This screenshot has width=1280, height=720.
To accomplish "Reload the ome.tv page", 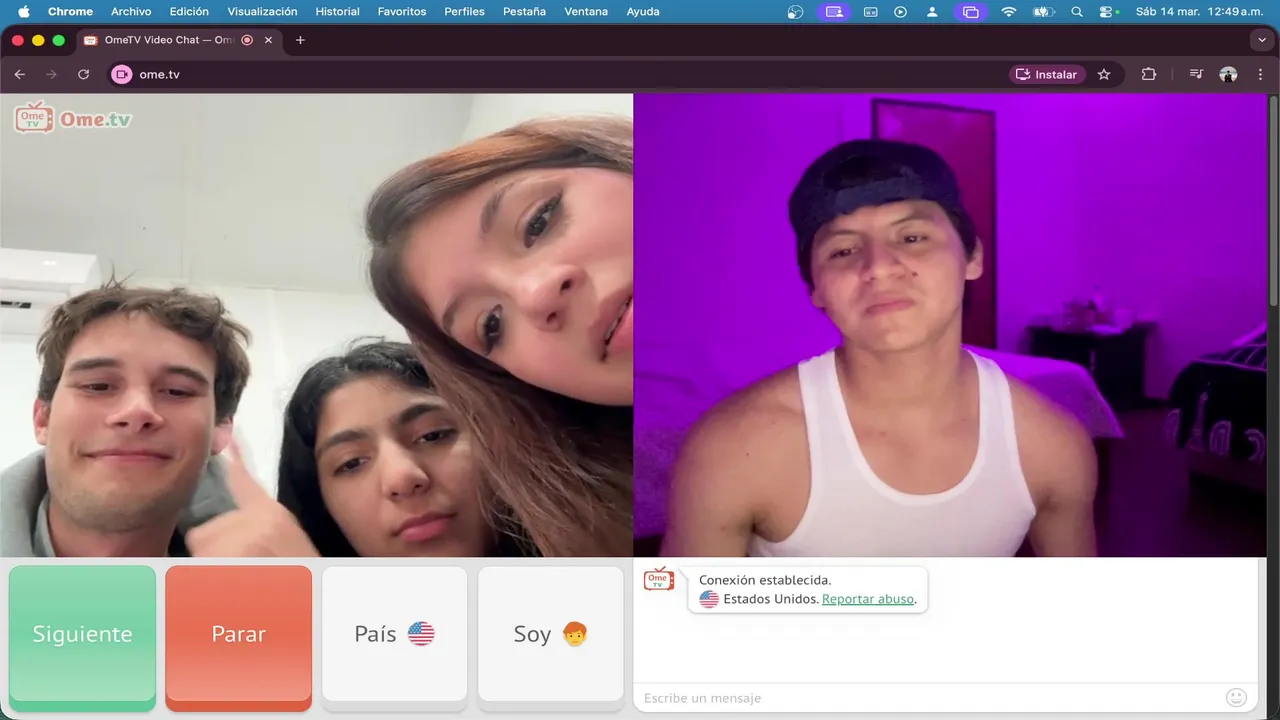I will pos(84,74).
